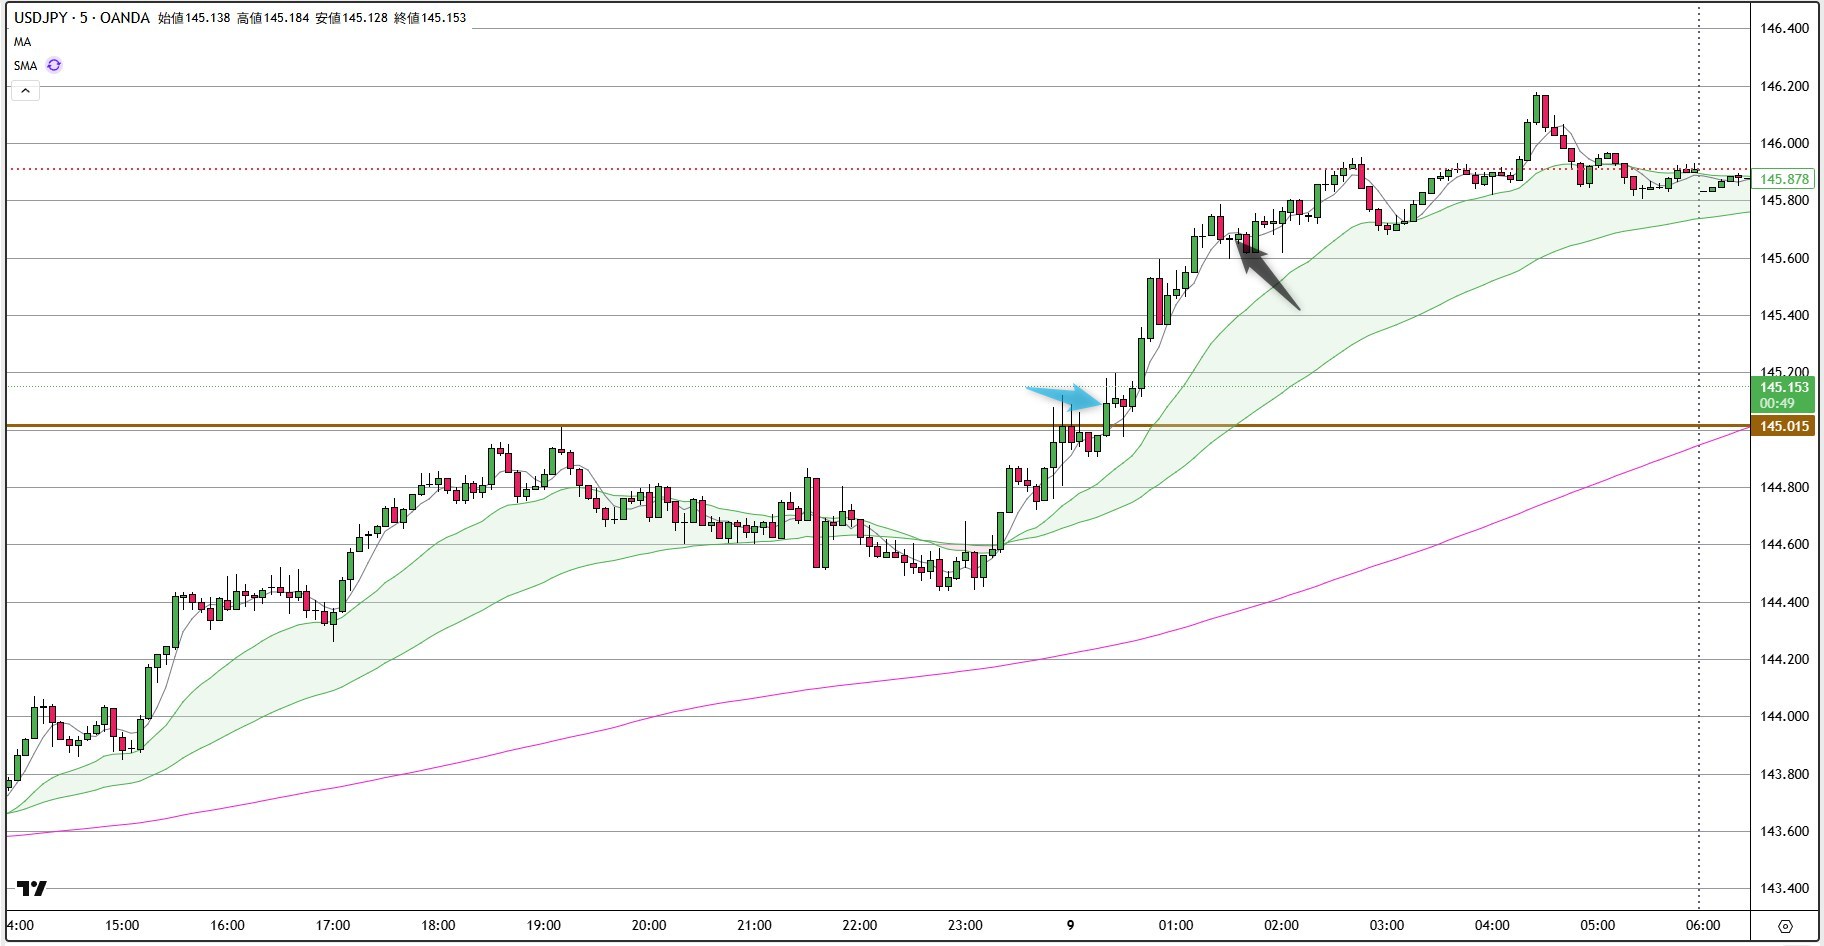Select the brown horizontal line at 145.015
The image size is (1824, 946).
pyautogui.click(x=878, y=426)
